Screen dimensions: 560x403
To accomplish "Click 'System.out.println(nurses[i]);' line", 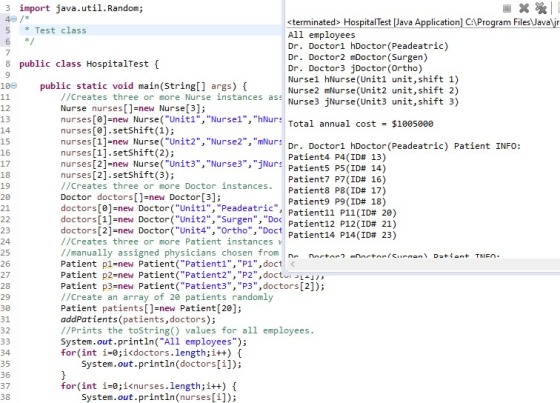I will click(159, 397).
